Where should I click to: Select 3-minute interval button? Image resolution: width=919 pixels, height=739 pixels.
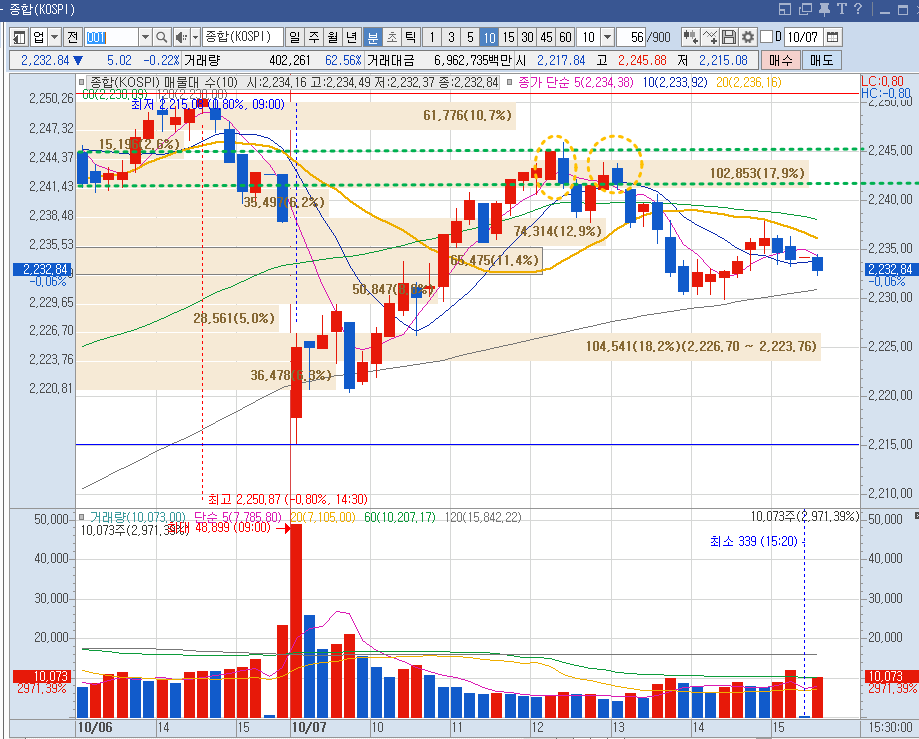click(451, 38)
